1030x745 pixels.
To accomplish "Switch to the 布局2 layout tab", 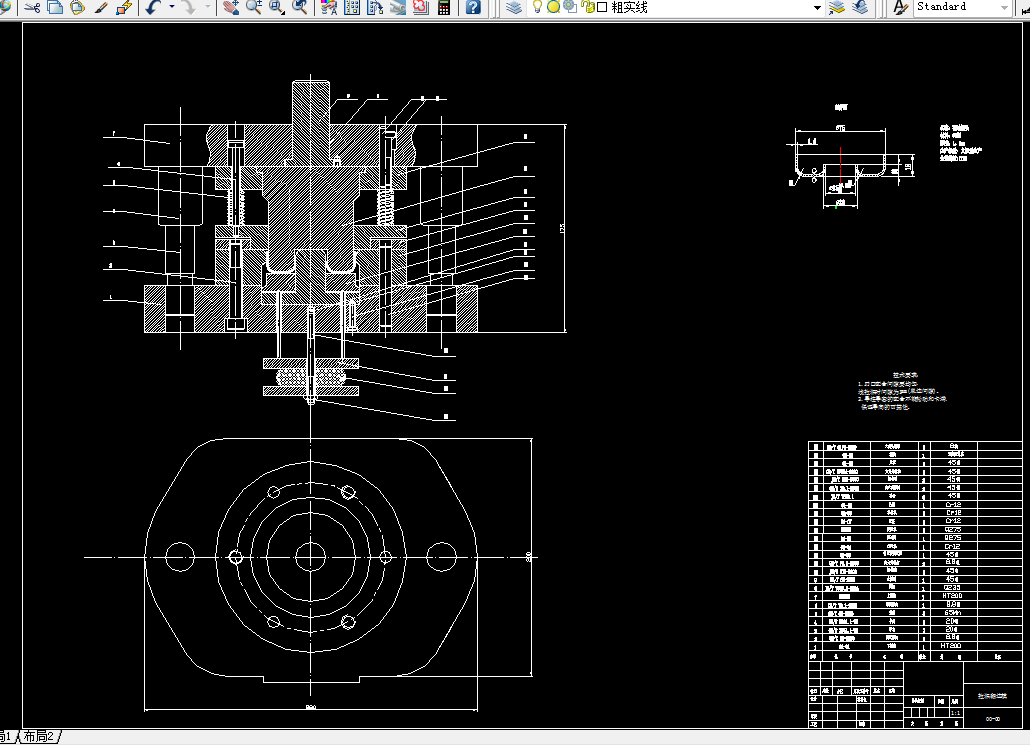I will (x=39, y=736).
